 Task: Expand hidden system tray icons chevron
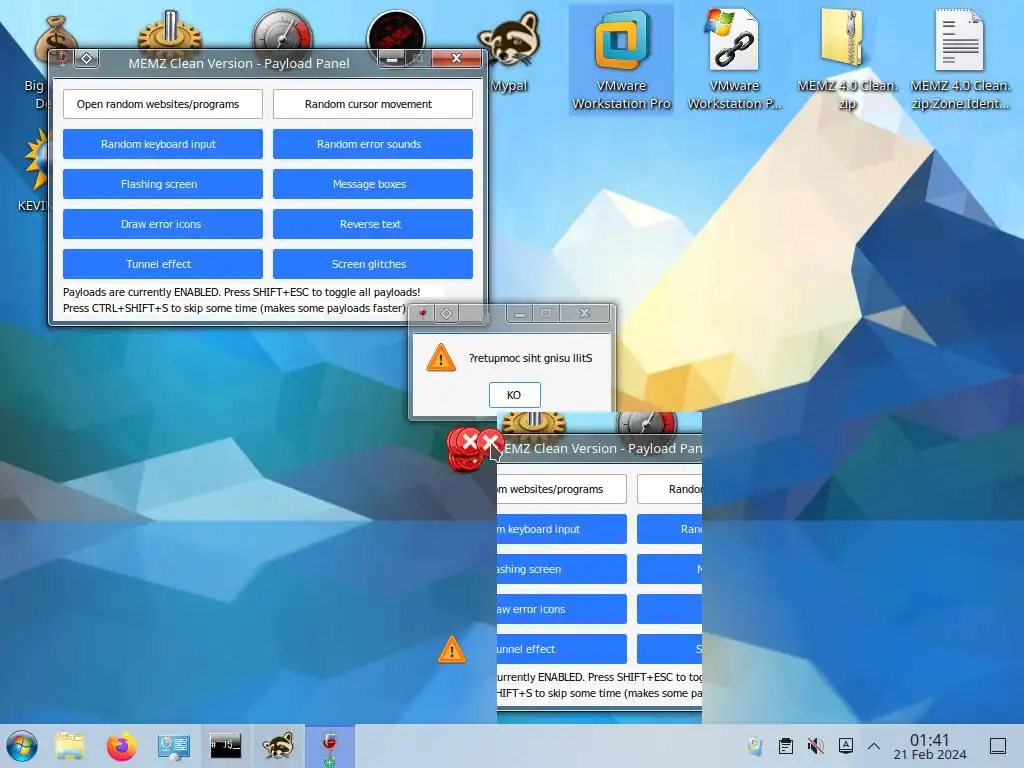(874, 746)
